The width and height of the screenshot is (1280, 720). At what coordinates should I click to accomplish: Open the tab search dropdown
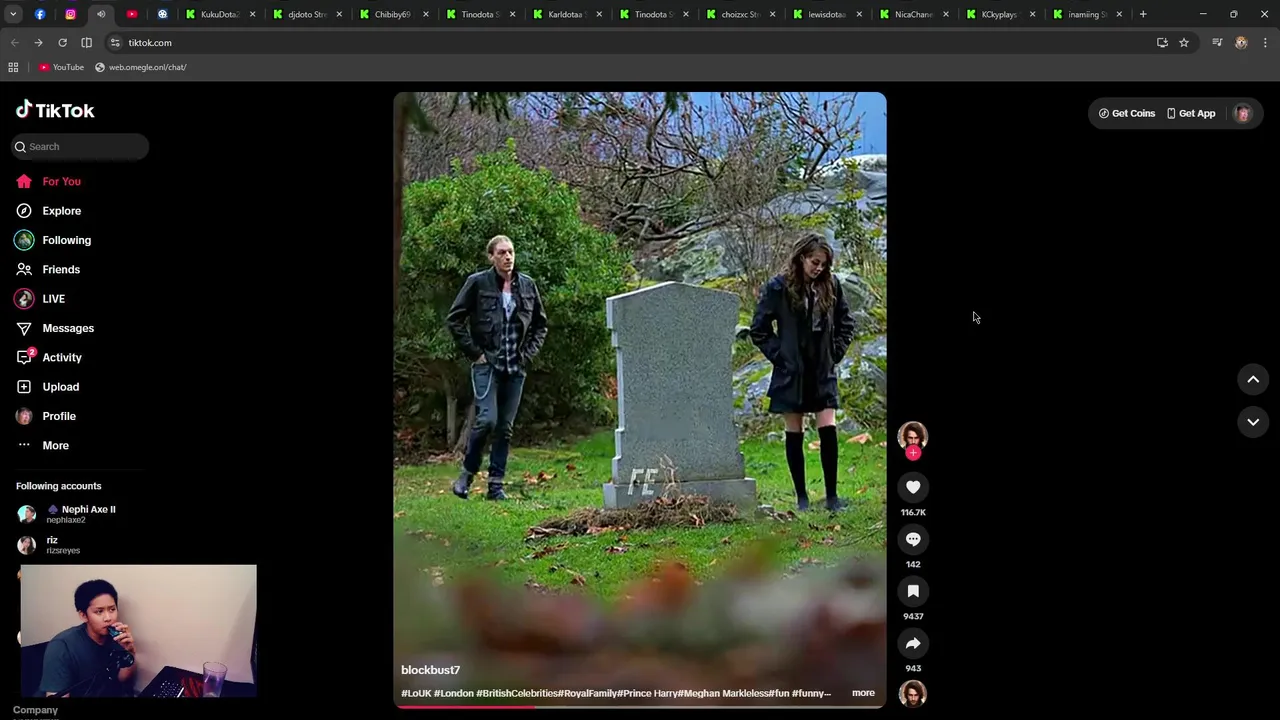(x=13, y=14)
